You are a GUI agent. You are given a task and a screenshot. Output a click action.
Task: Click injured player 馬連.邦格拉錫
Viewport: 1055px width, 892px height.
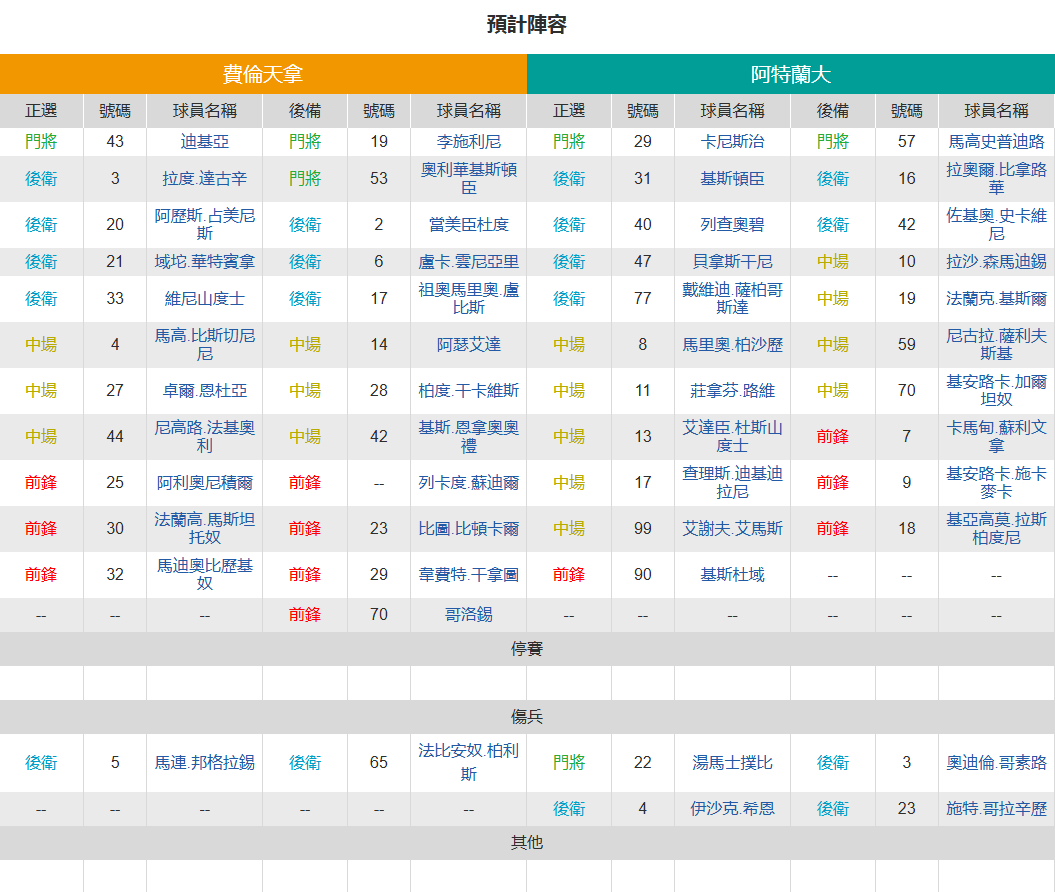[x=205, y=763]
